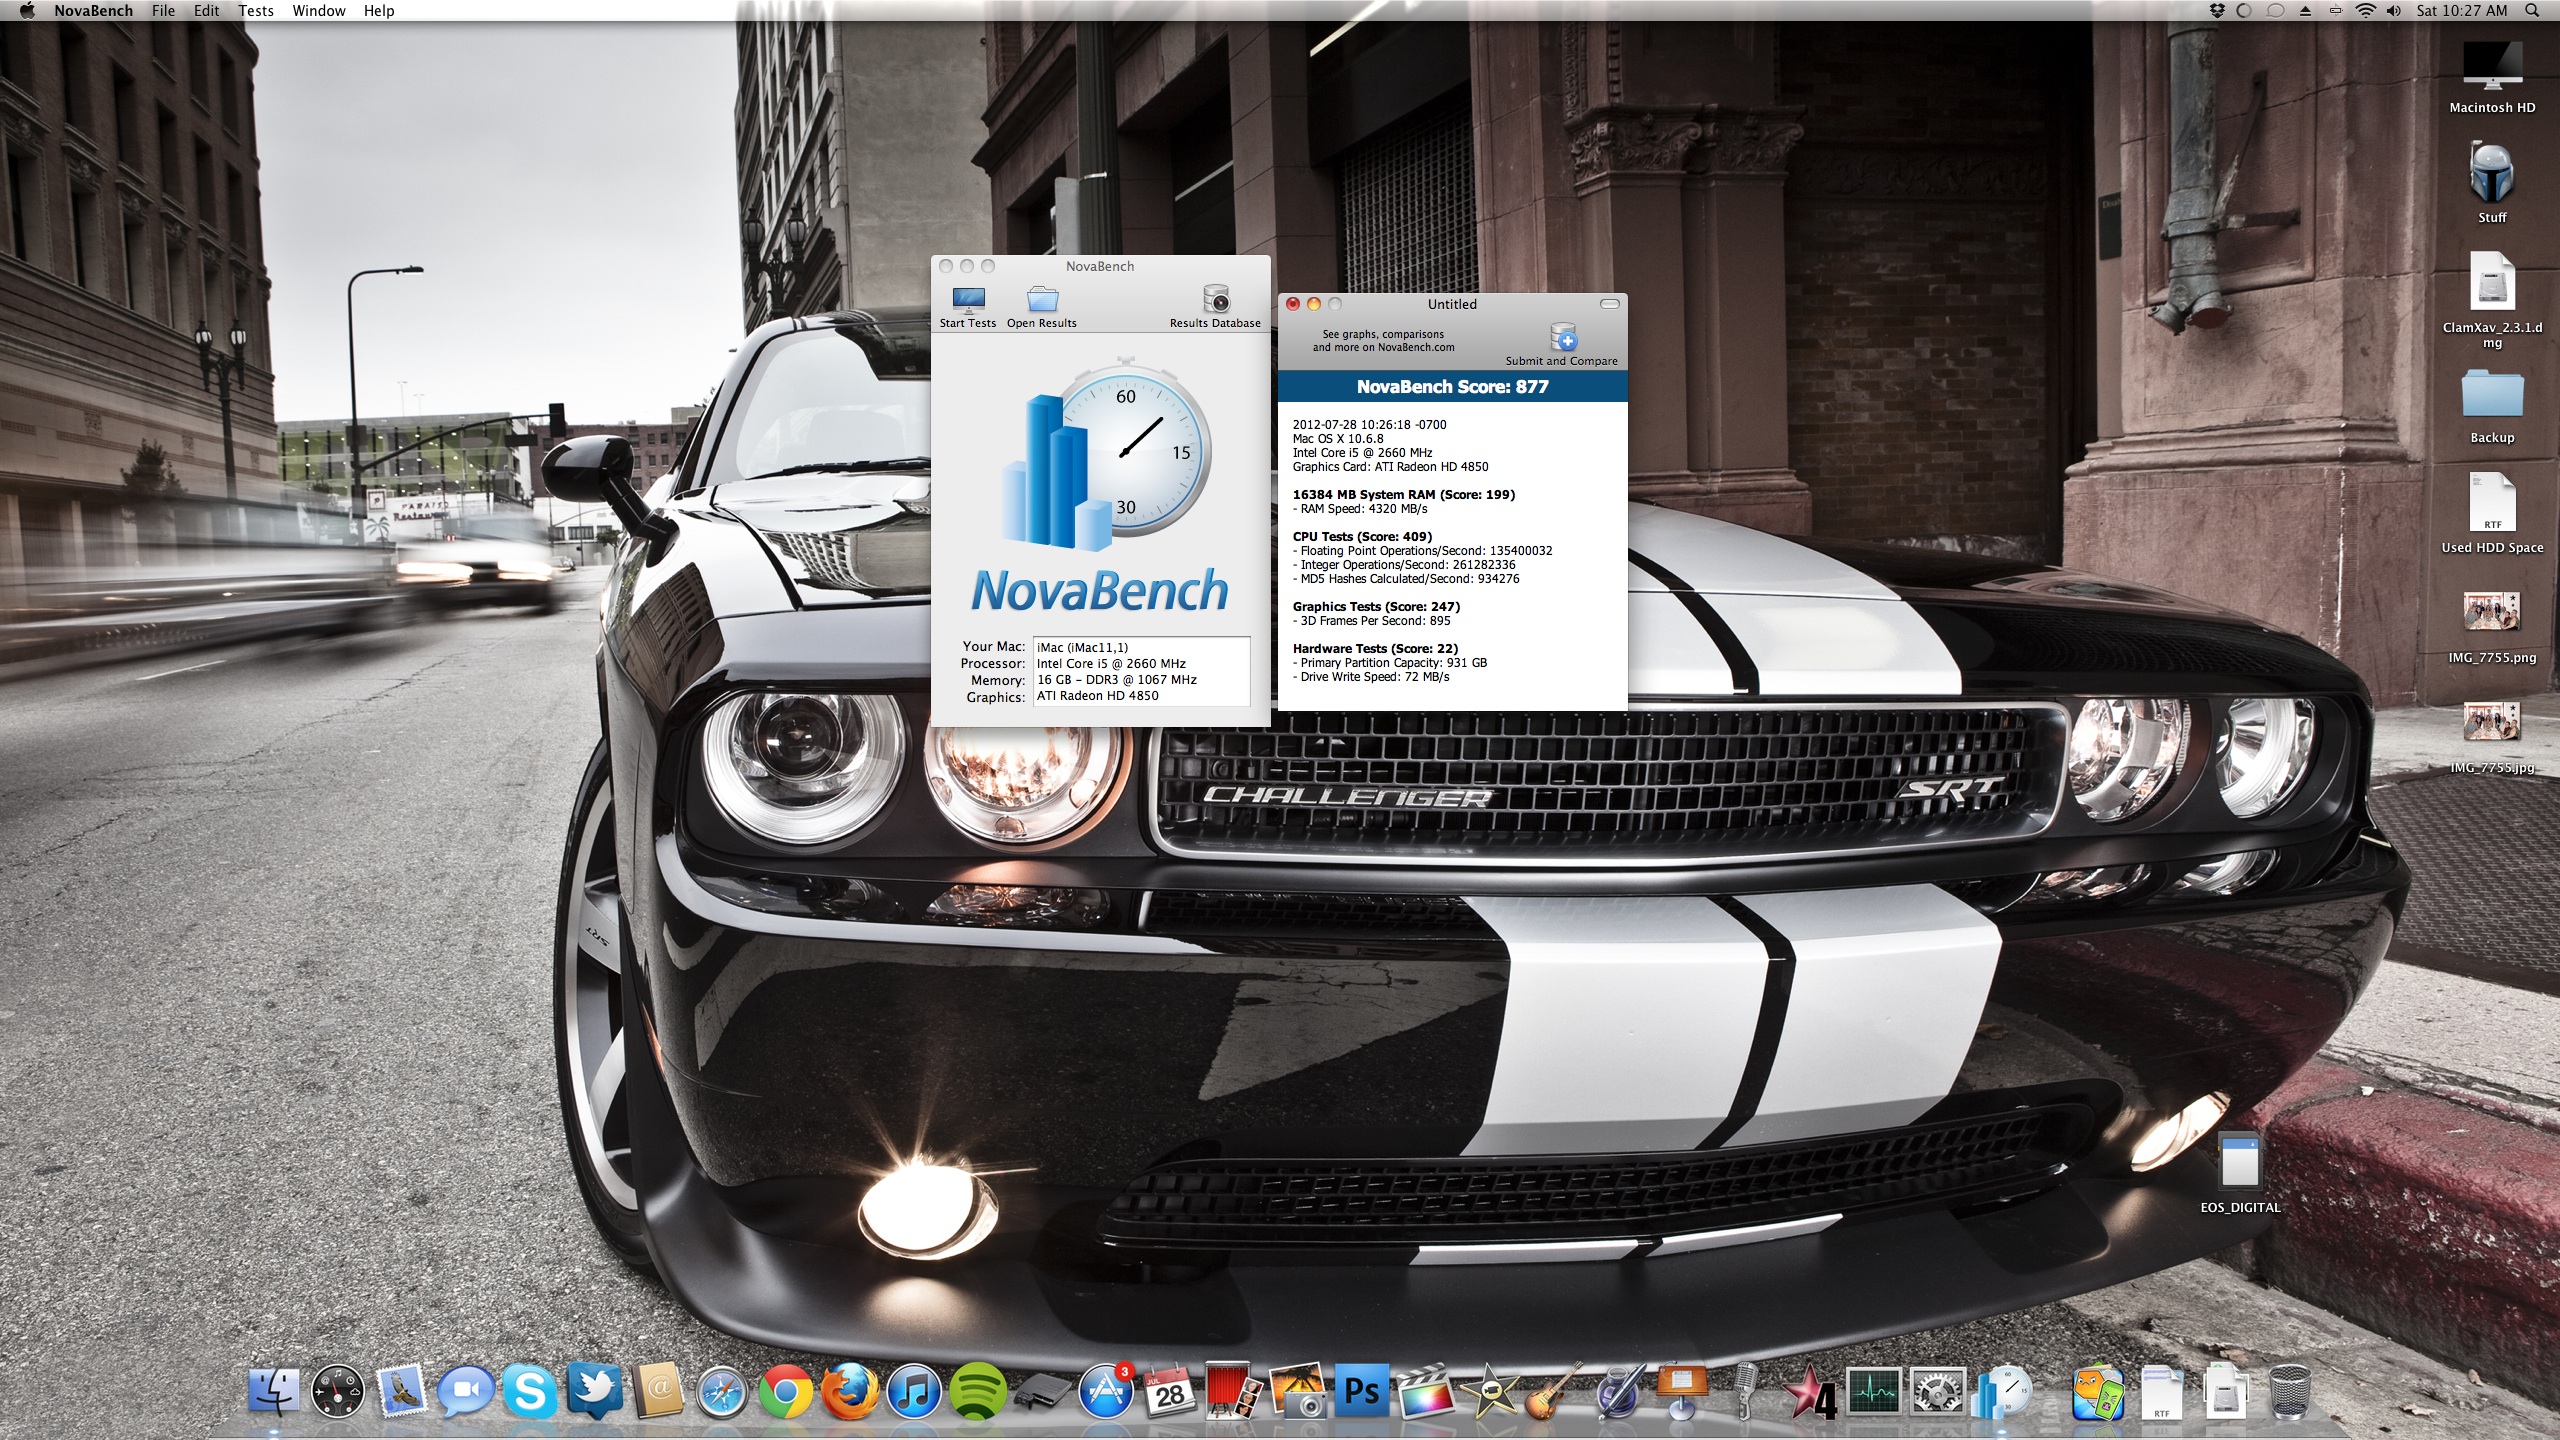2560x1440 pixels.
Task: Launch Spotify from the dock
Action: coord(977,1392)
